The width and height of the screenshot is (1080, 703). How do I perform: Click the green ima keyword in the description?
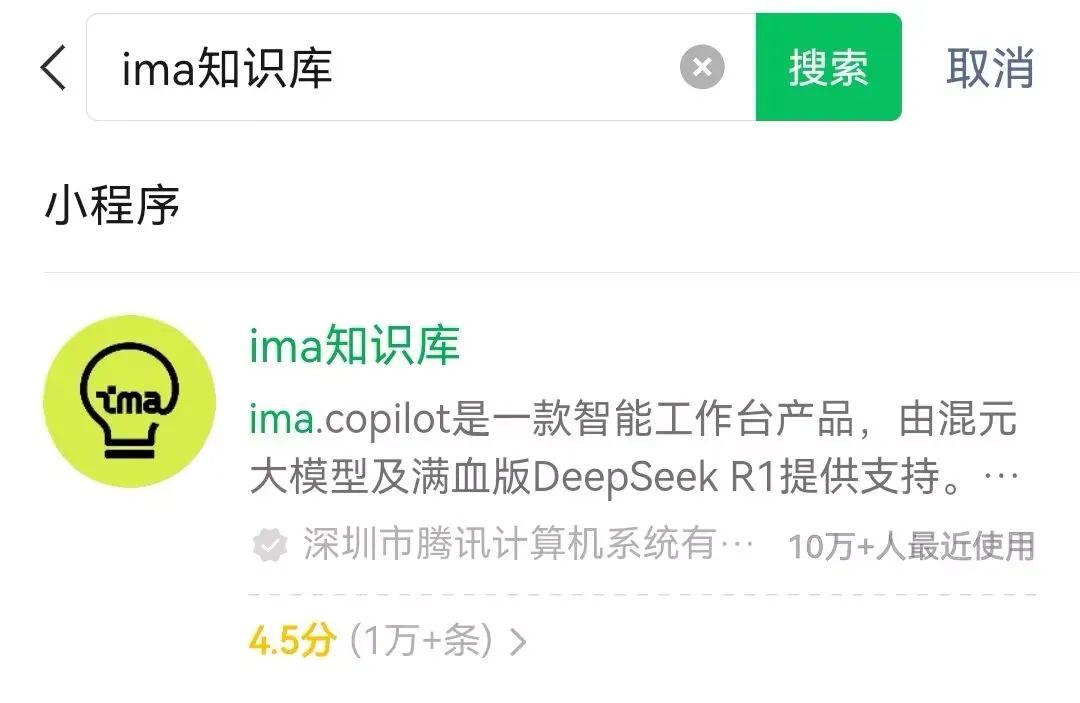tap(282, 419)
